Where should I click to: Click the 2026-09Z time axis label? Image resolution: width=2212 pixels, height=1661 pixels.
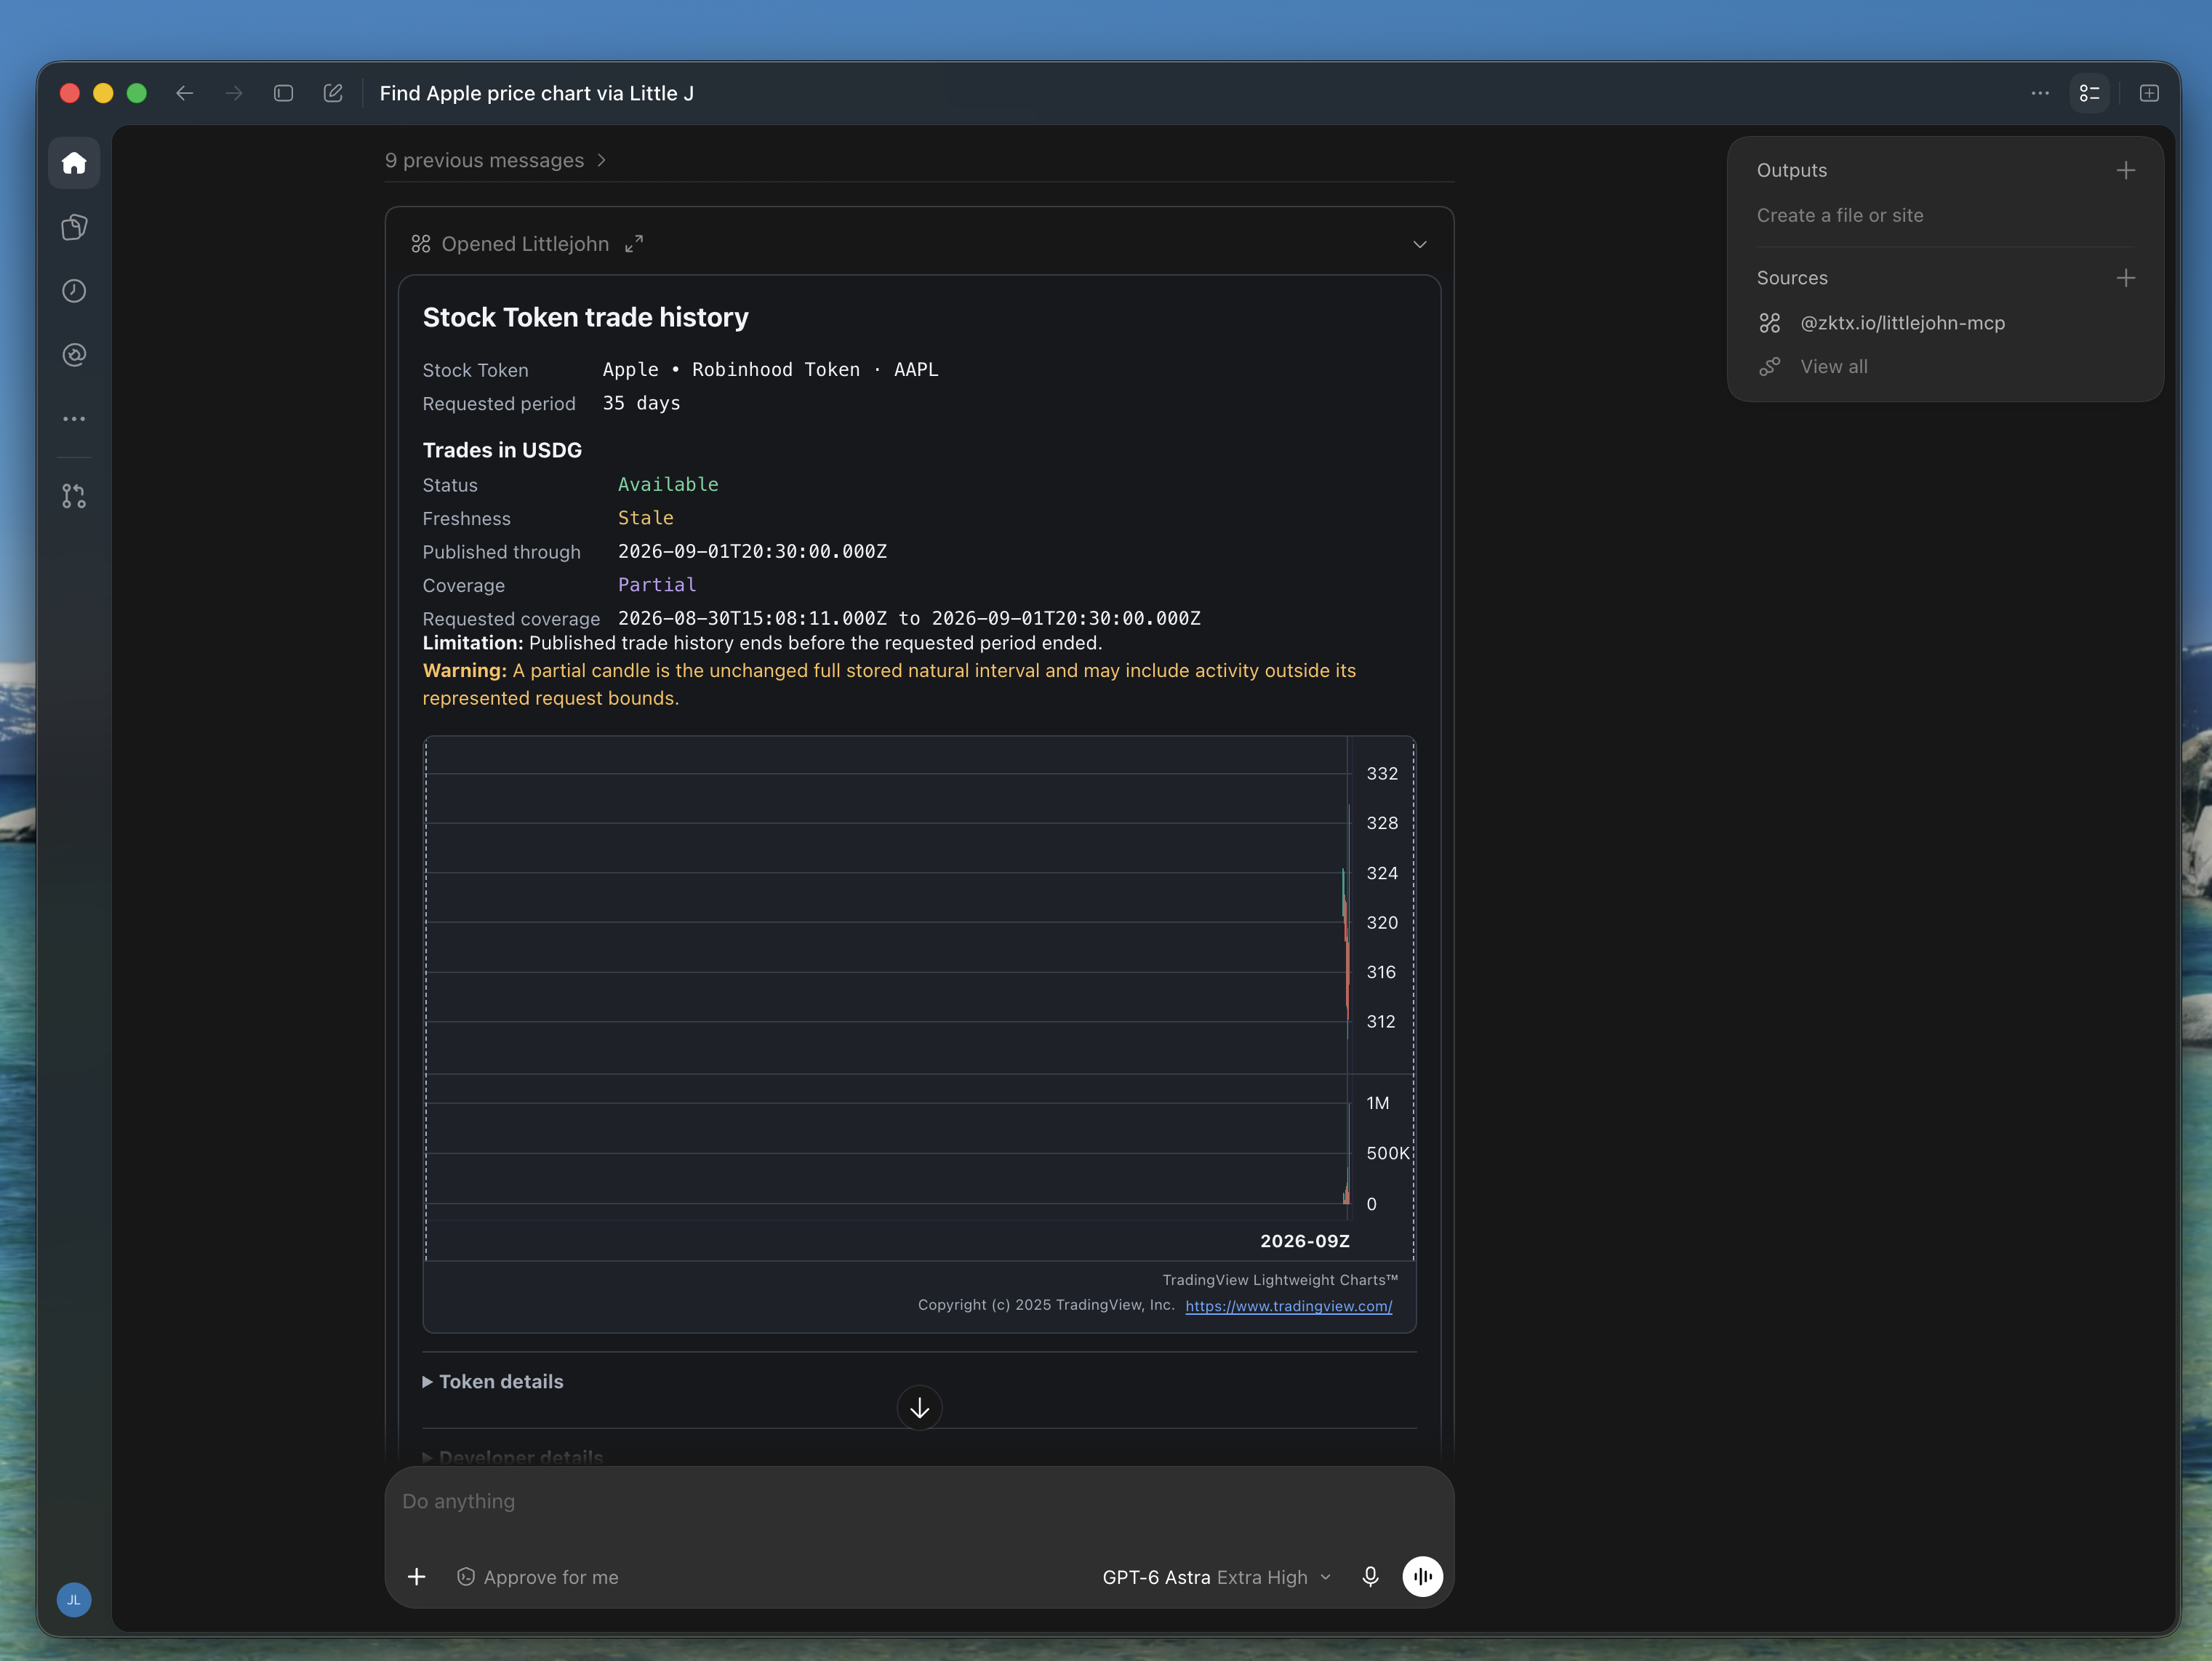(x=1304, y=1241)
